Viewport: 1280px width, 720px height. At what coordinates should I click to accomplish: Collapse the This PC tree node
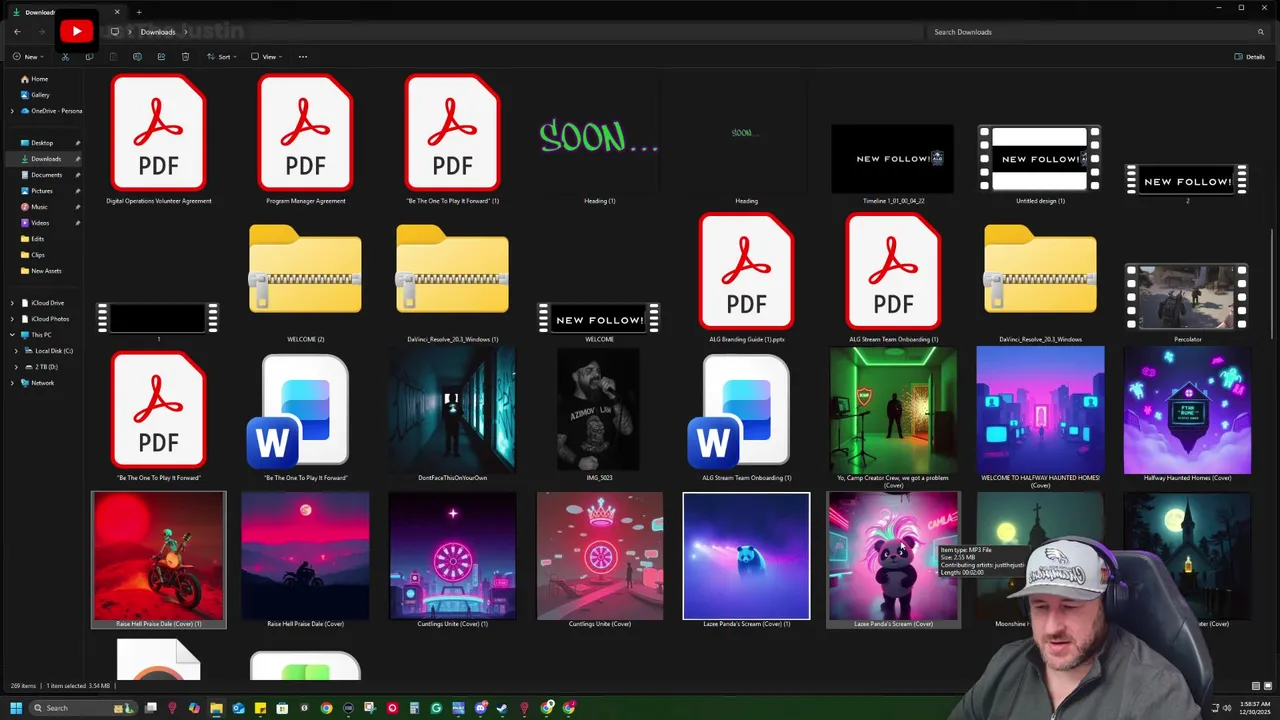coord(12,335)
